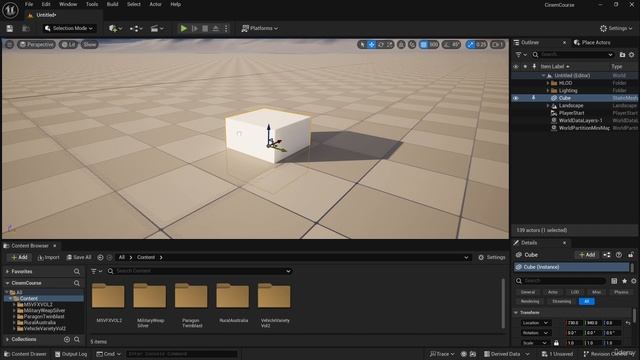Open the Build menu
This screenshot has width=640, height=360.
112,4
